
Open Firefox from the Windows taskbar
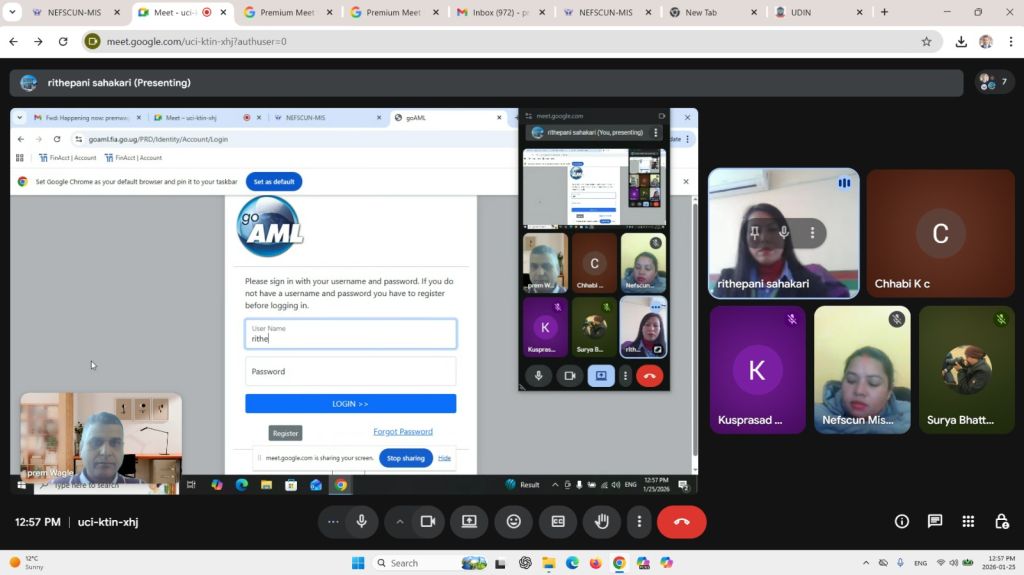(596, 563)
